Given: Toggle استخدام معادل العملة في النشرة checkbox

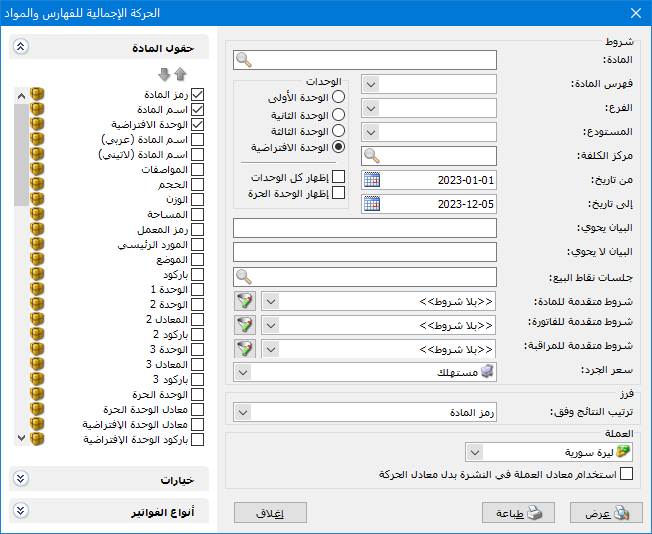Looking at the screenshot, I should pyautogui.click(x=626, y=473).
